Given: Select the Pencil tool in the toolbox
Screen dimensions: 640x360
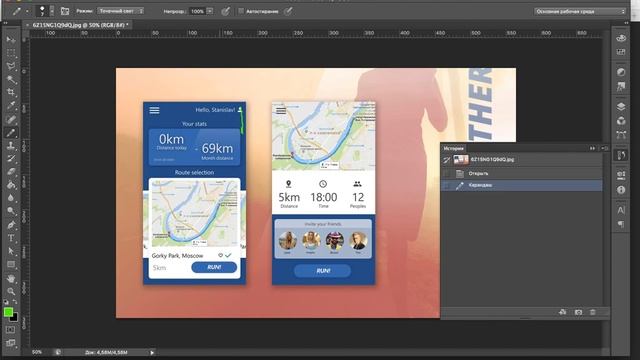Looking at the screenshot, I should [x=11, y=132].
